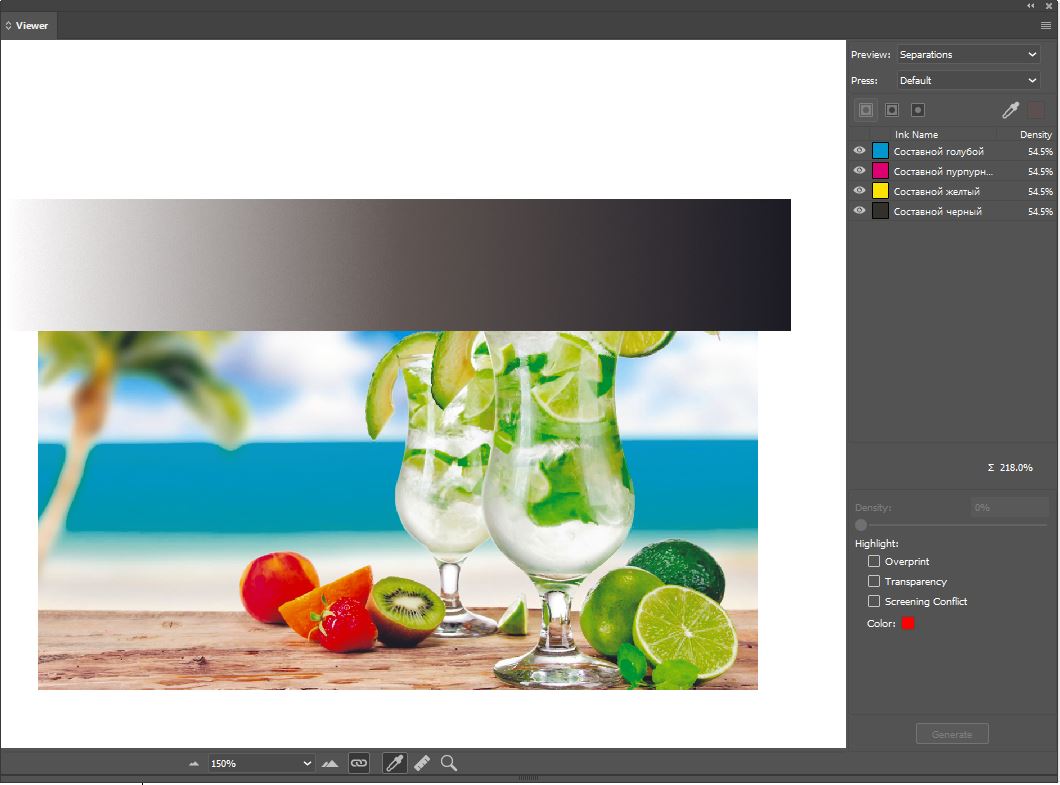Screen dimensions: 1060x785
Task: Open the red highlight Color swatch
Action: [908, 623]
